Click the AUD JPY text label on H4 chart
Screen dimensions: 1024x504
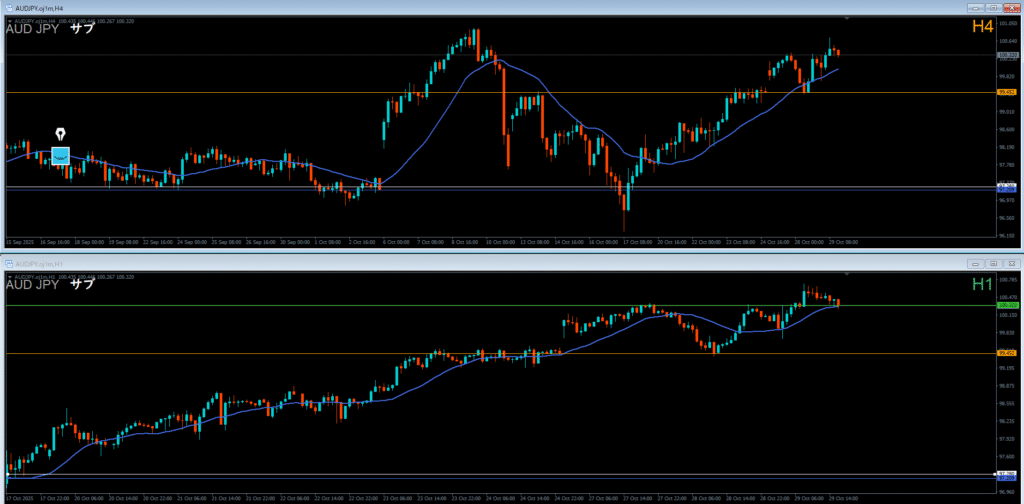(32, 29)
